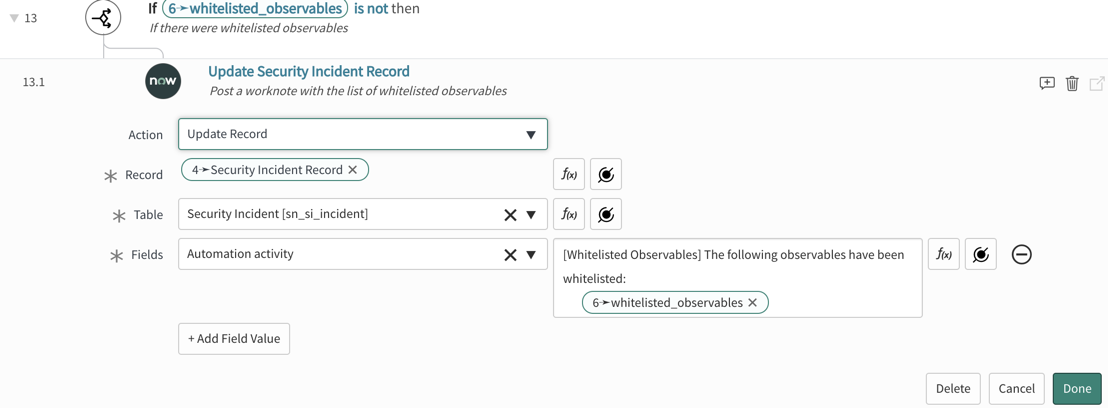Click the 'is not' condition operator
The image size is (1108, 408).
370,9
